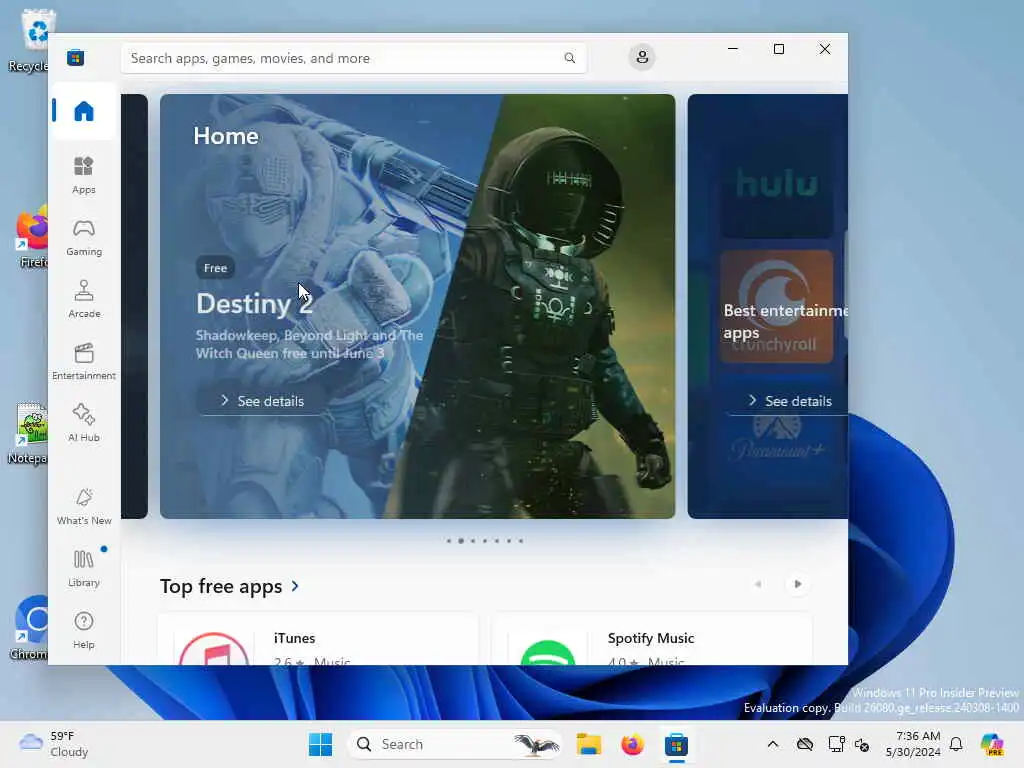The image size is (1024, 768).
Task: Open the Arcade section
Action: click(x=84, y=299)
